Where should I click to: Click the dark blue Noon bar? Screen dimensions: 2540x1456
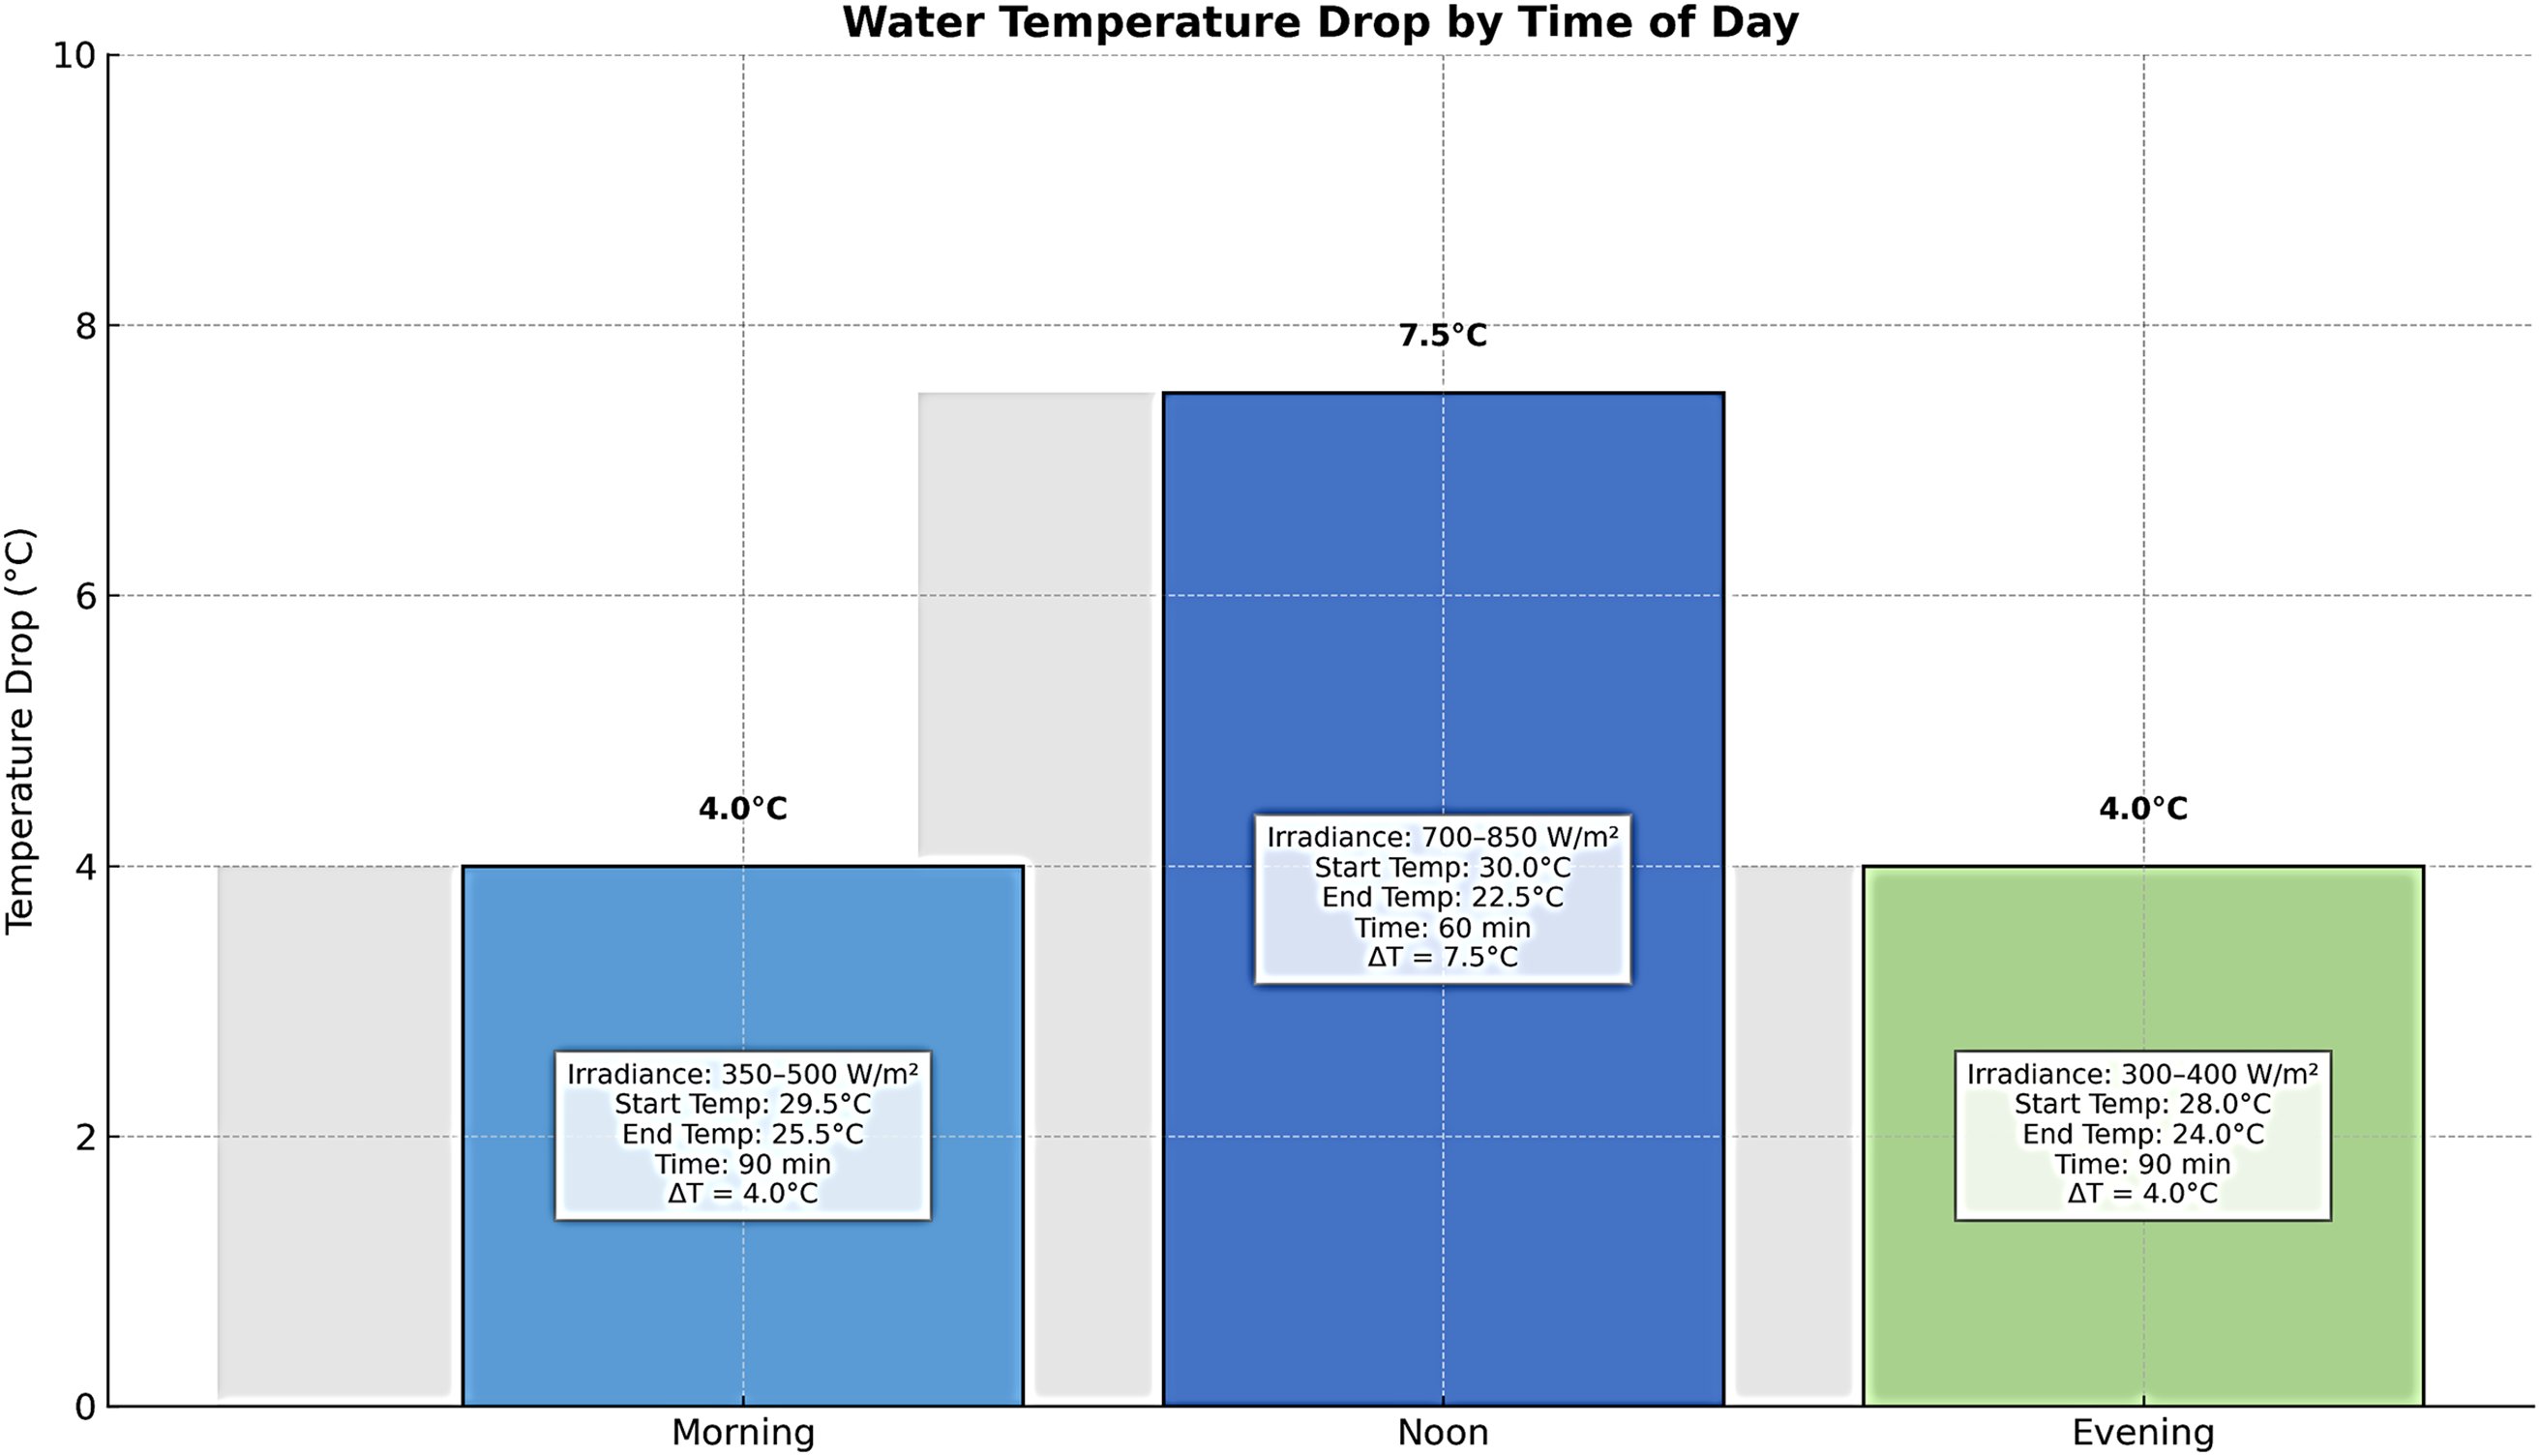click(x=1442, y=600)
